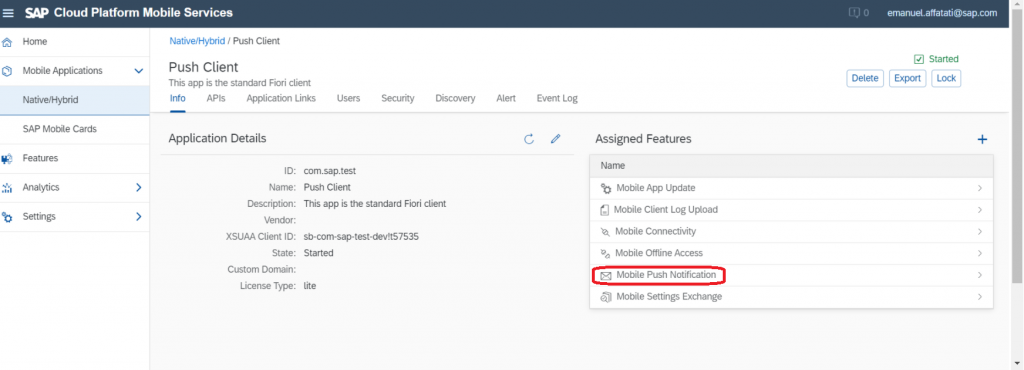Open the hamburger navigation menu
1024x370 pixels.
pyautogui.click(x=8, y=13)
